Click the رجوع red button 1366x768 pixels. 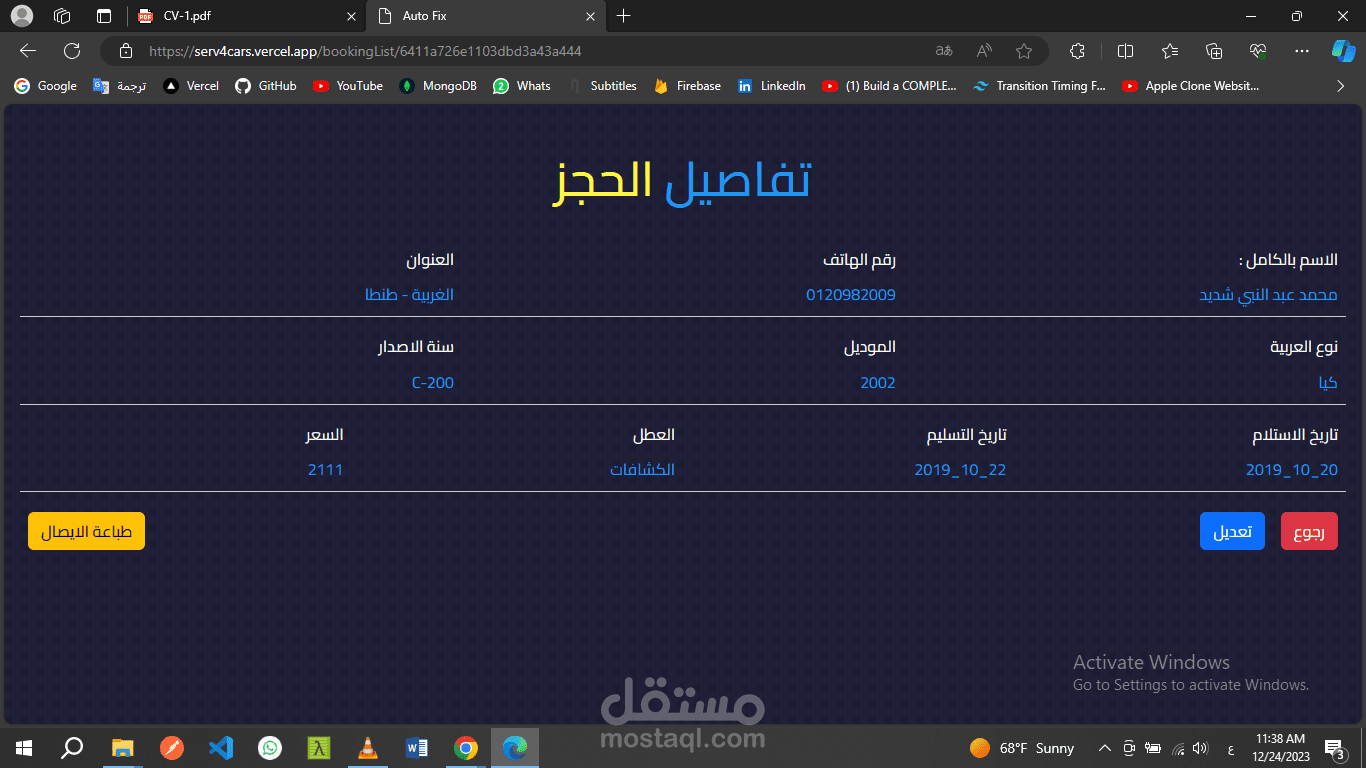tap(1309, 532)
